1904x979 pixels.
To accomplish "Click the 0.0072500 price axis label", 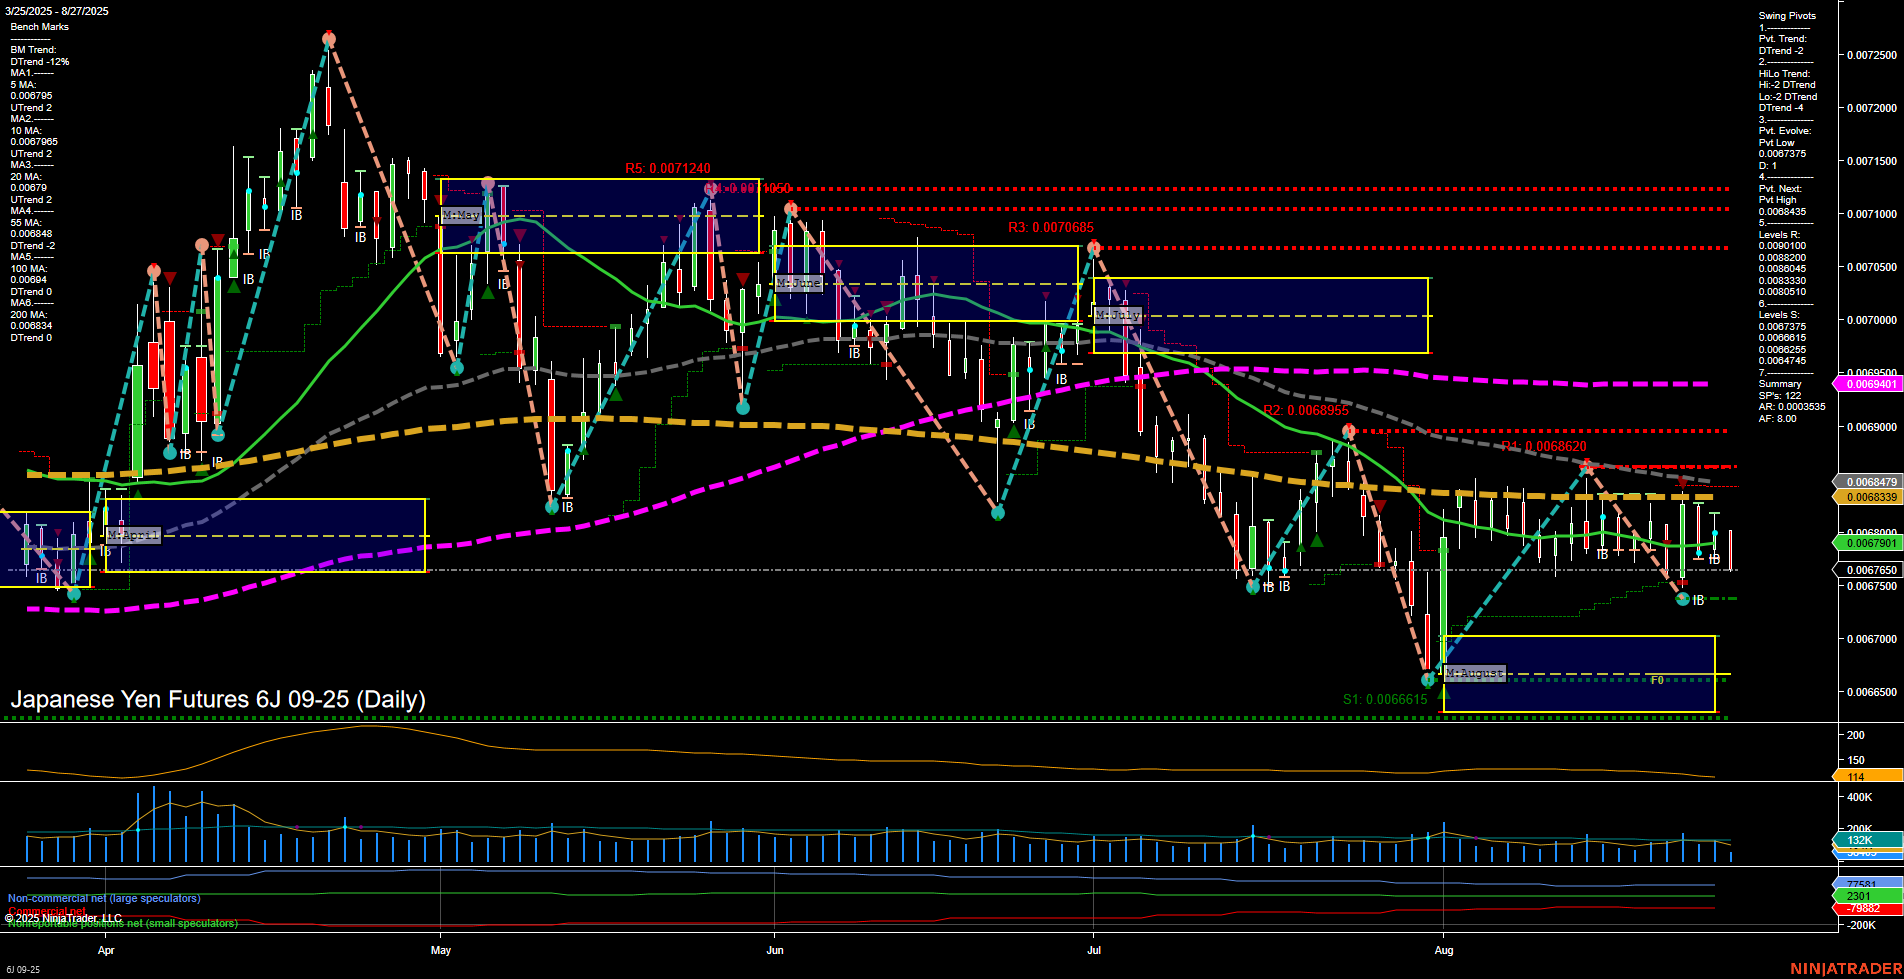I will coord(1872,55).
